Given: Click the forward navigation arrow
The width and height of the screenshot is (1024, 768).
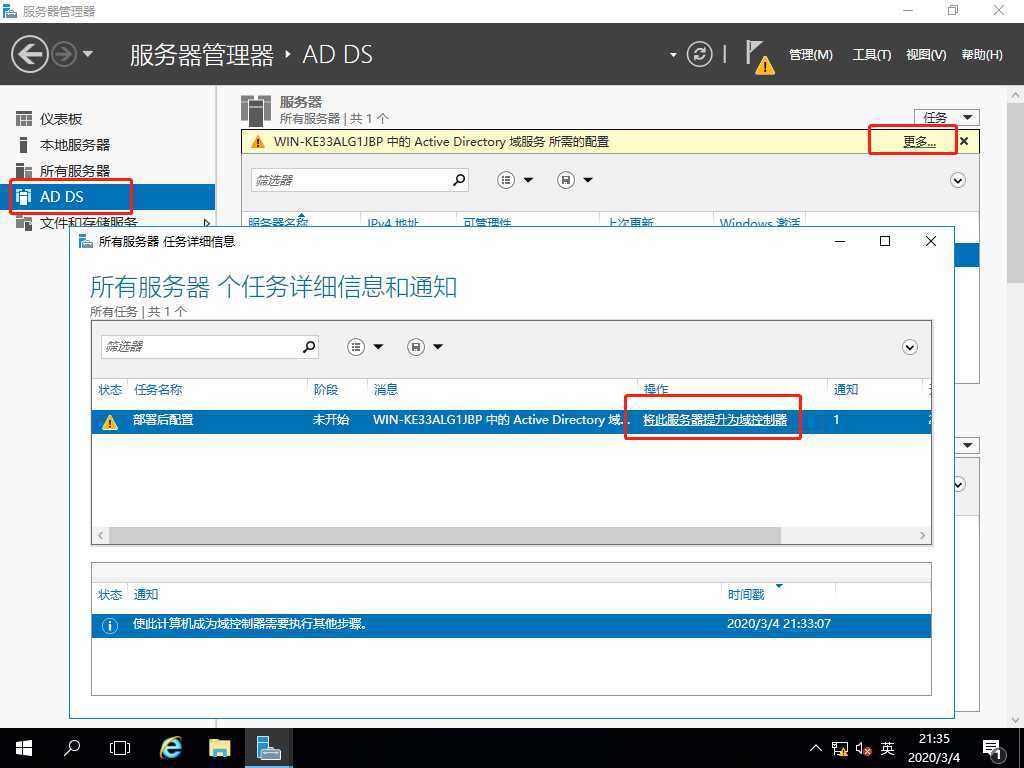Looking at the screenshot, I should click(64, 54).
